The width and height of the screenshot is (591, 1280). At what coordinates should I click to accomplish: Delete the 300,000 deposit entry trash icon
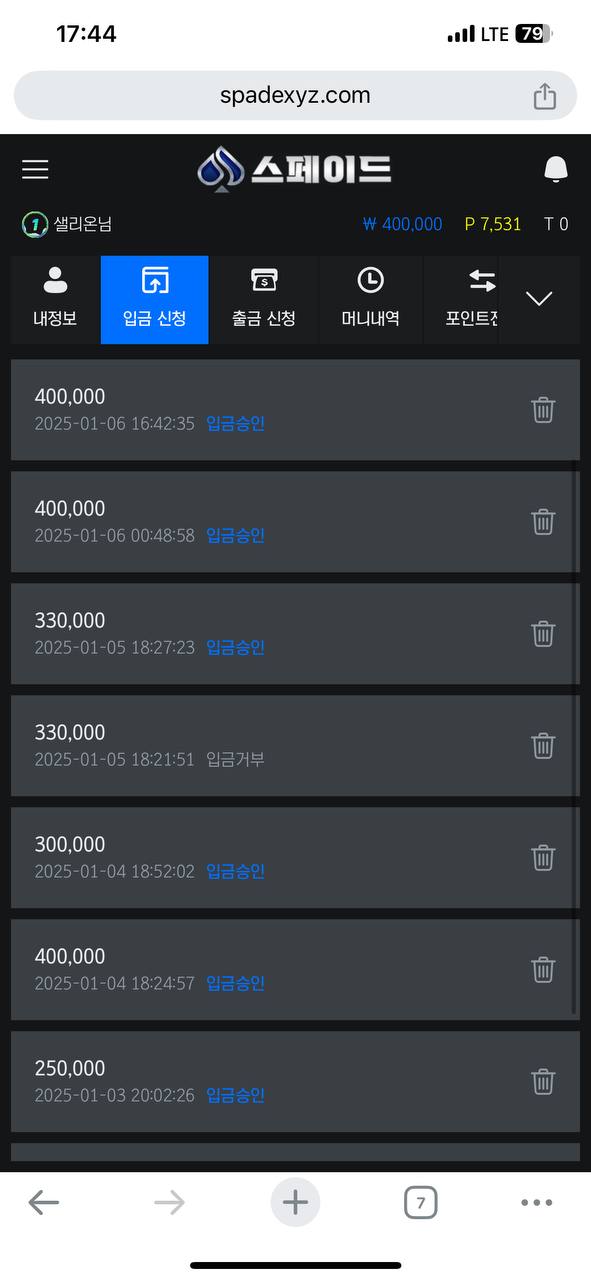pyautogui.click(x=543, y=858)
